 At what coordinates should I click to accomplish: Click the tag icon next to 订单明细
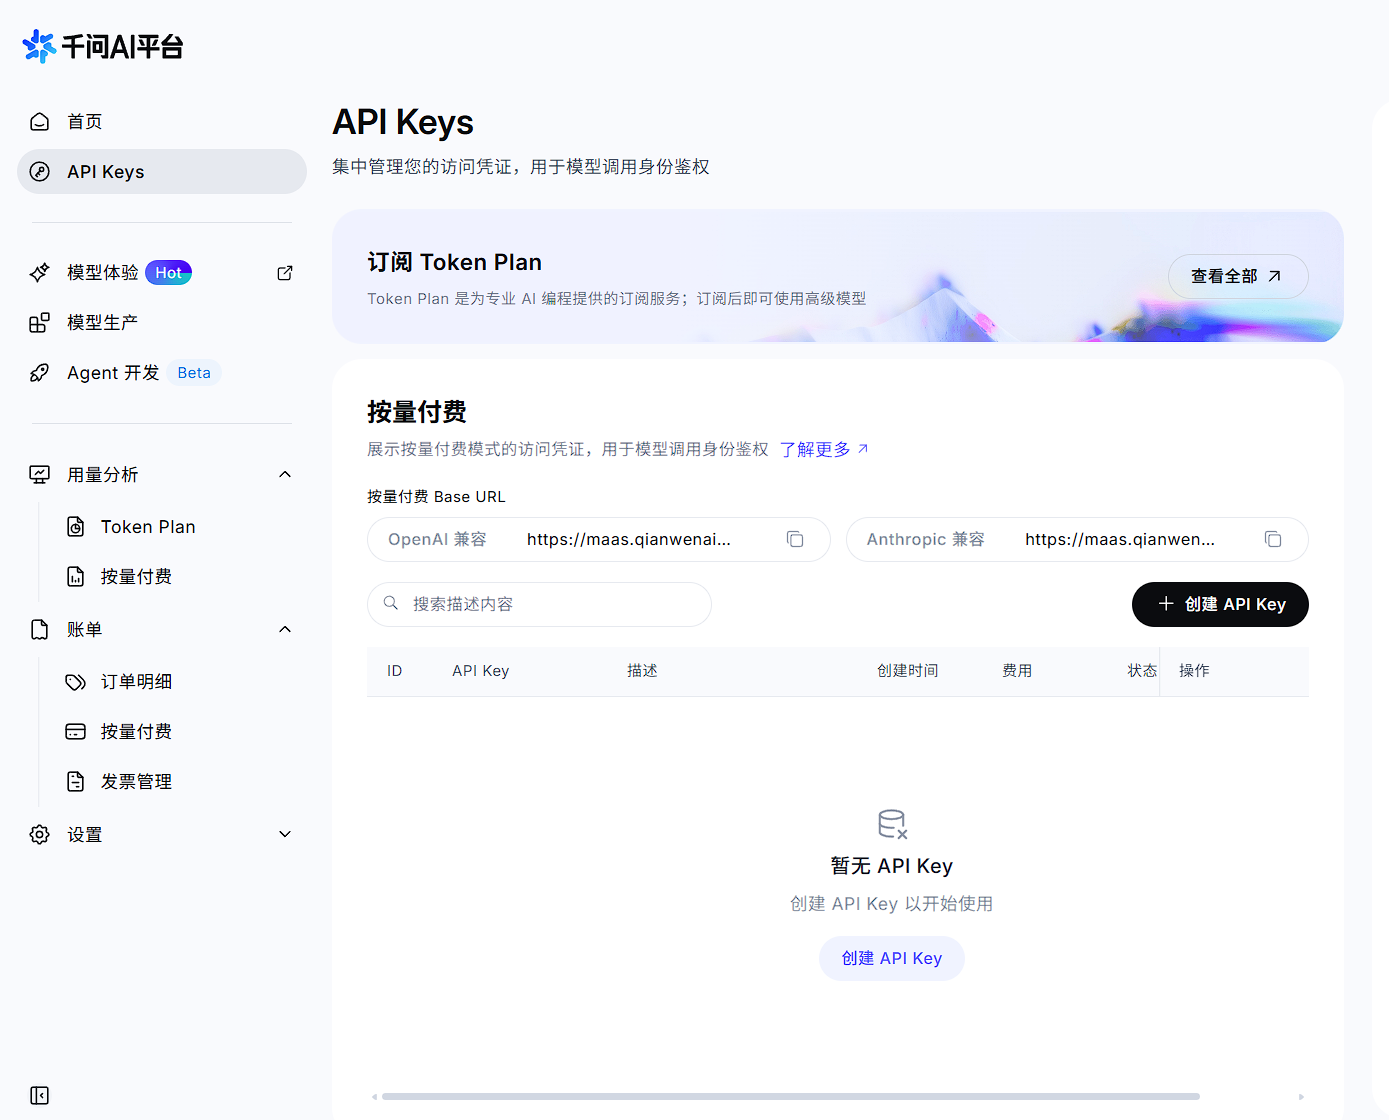click(x=76, y=682)
